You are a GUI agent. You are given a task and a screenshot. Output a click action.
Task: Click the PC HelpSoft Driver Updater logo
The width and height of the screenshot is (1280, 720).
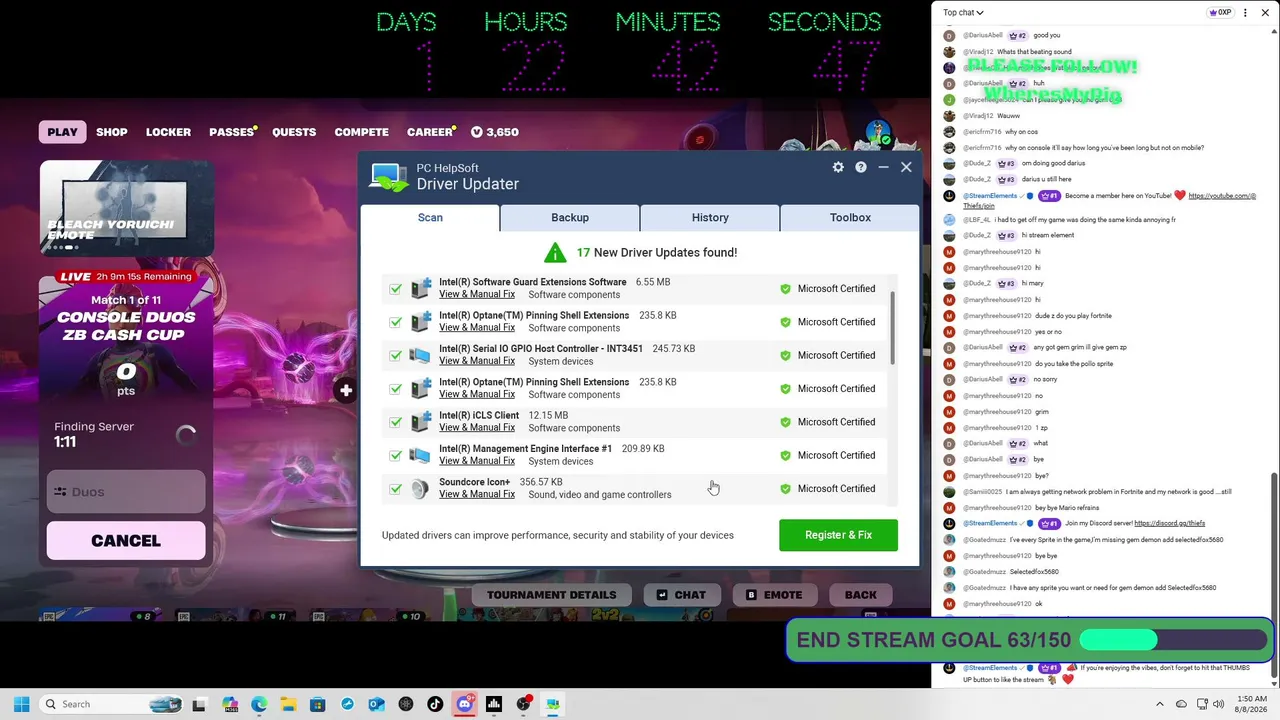coord(388,176)
